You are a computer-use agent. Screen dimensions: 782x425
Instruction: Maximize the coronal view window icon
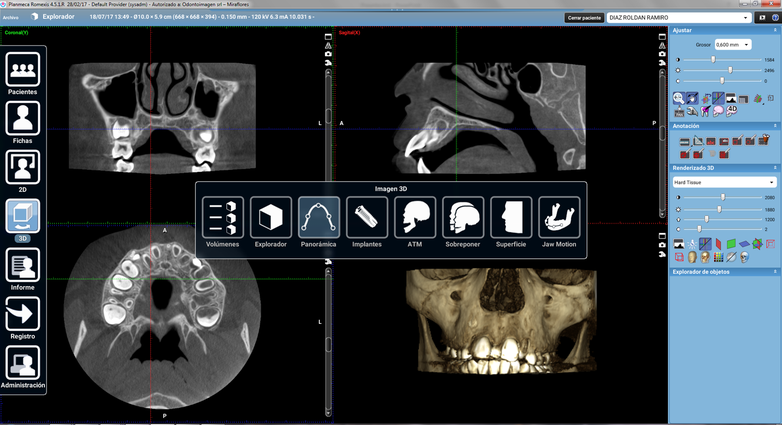[x=328, y=36]
